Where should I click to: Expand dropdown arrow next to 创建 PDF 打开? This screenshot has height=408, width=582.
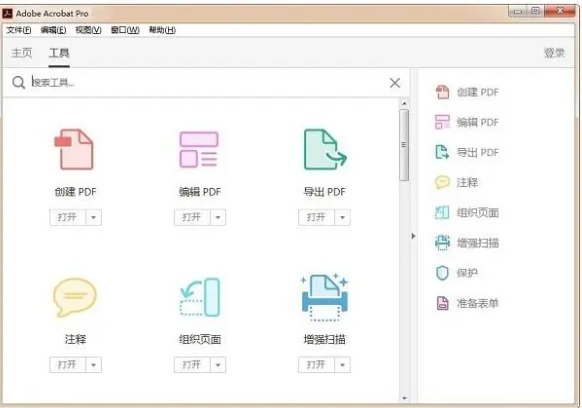tap(94, 217)
